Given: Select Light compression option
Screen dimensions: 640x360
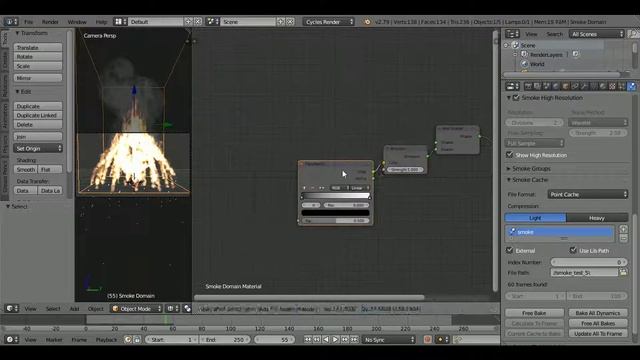Looking at the screenshot, I should coord(536,218).
